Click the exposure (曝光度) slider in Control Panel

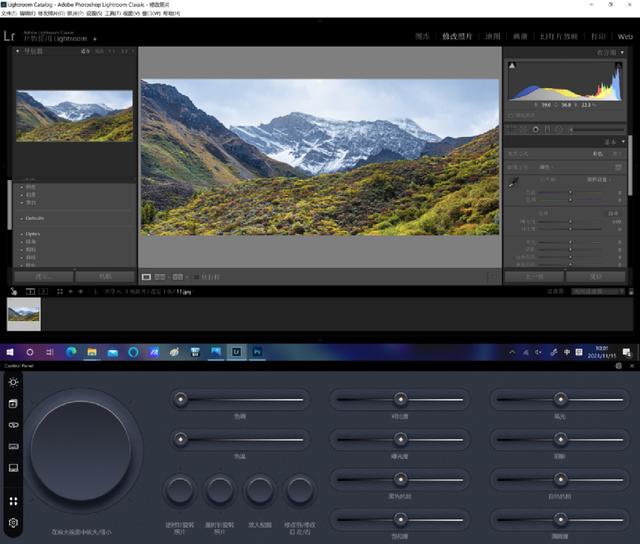pos(400,438)
